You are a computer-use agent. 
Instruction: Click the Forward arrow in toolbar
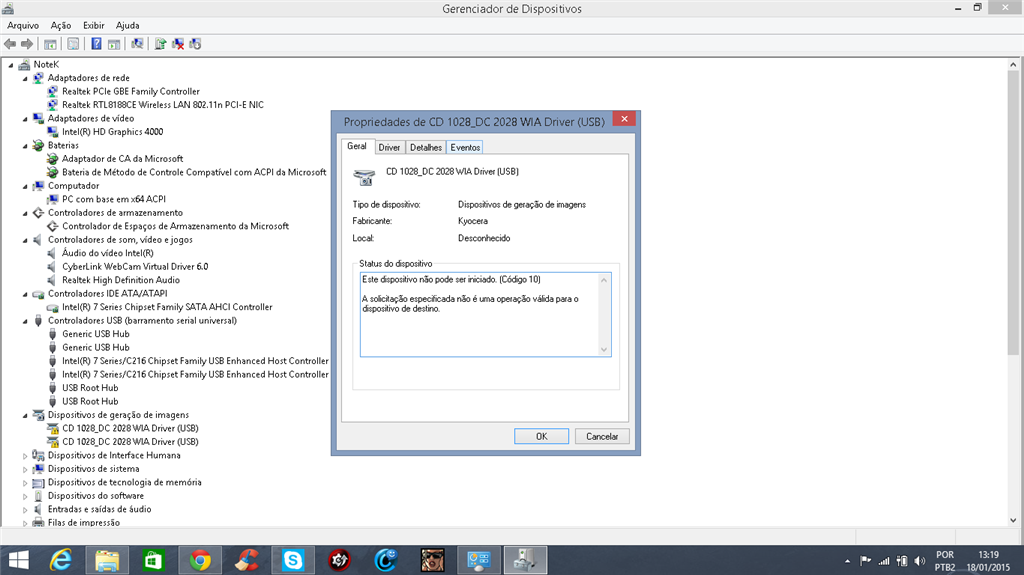click(27, 44)
